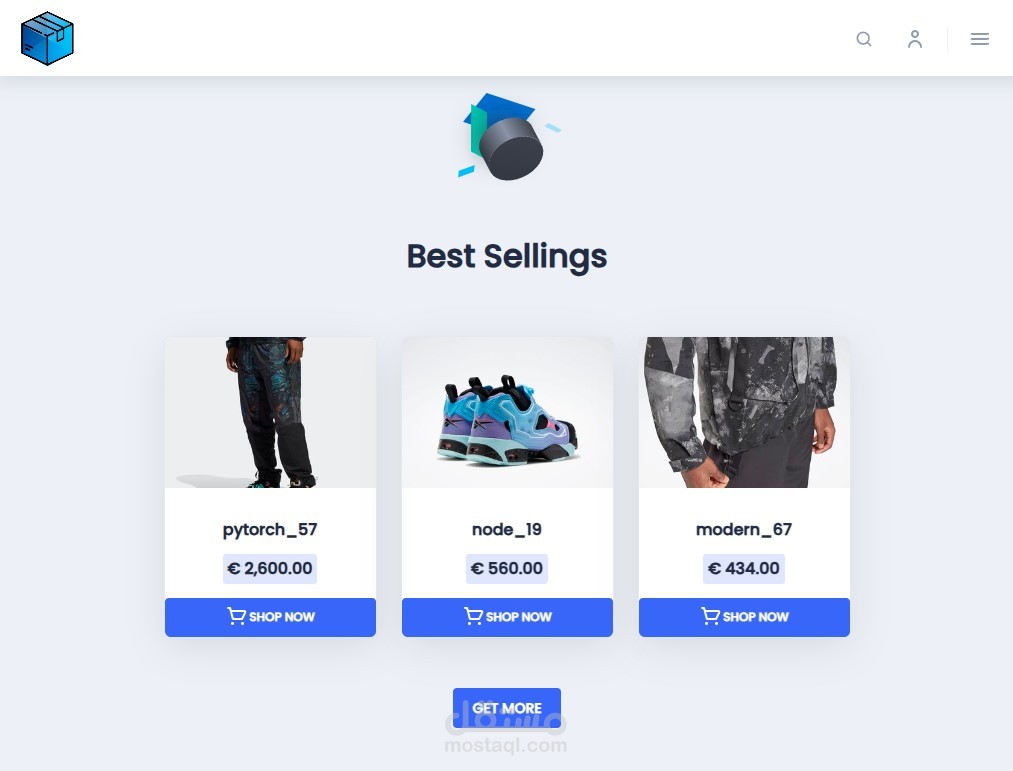The width and height of the screenshot is (1013, 771).
Task: Click the modern_67 product title
Action: [x=744, y=530]
